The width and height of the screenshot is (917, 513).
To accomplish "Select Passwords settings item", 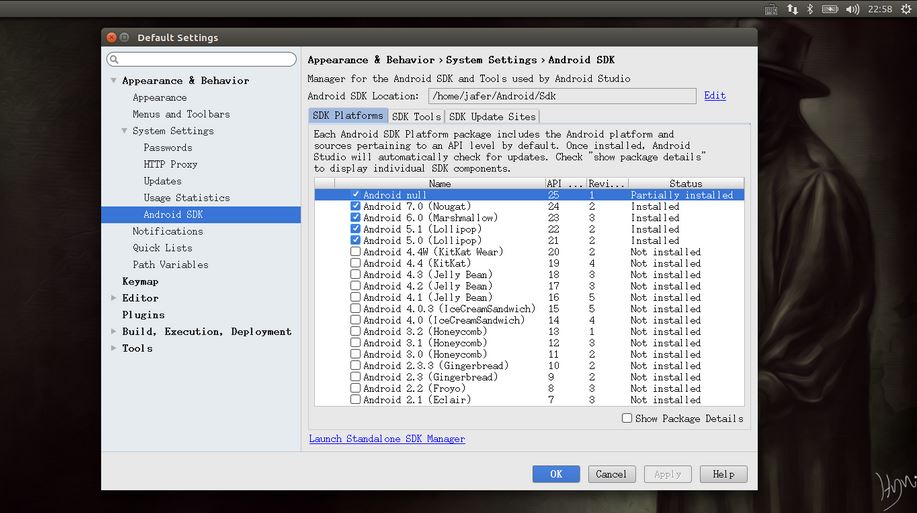I will (168, 147).
